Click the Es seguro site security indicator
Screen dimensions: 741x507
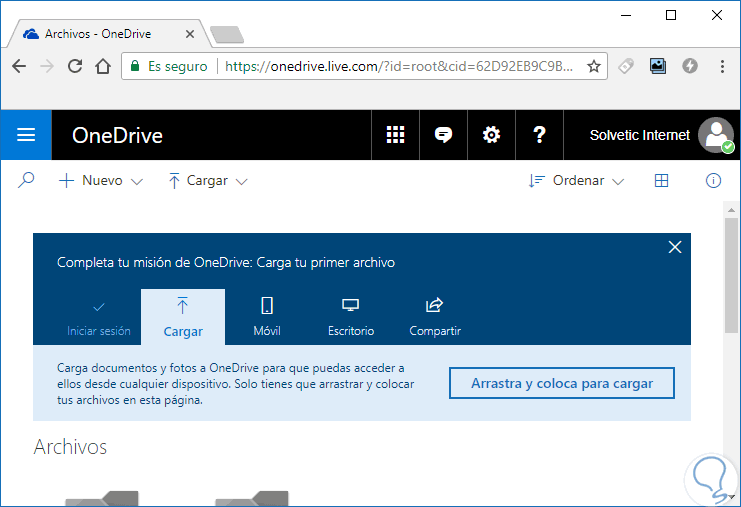[169, 66]
